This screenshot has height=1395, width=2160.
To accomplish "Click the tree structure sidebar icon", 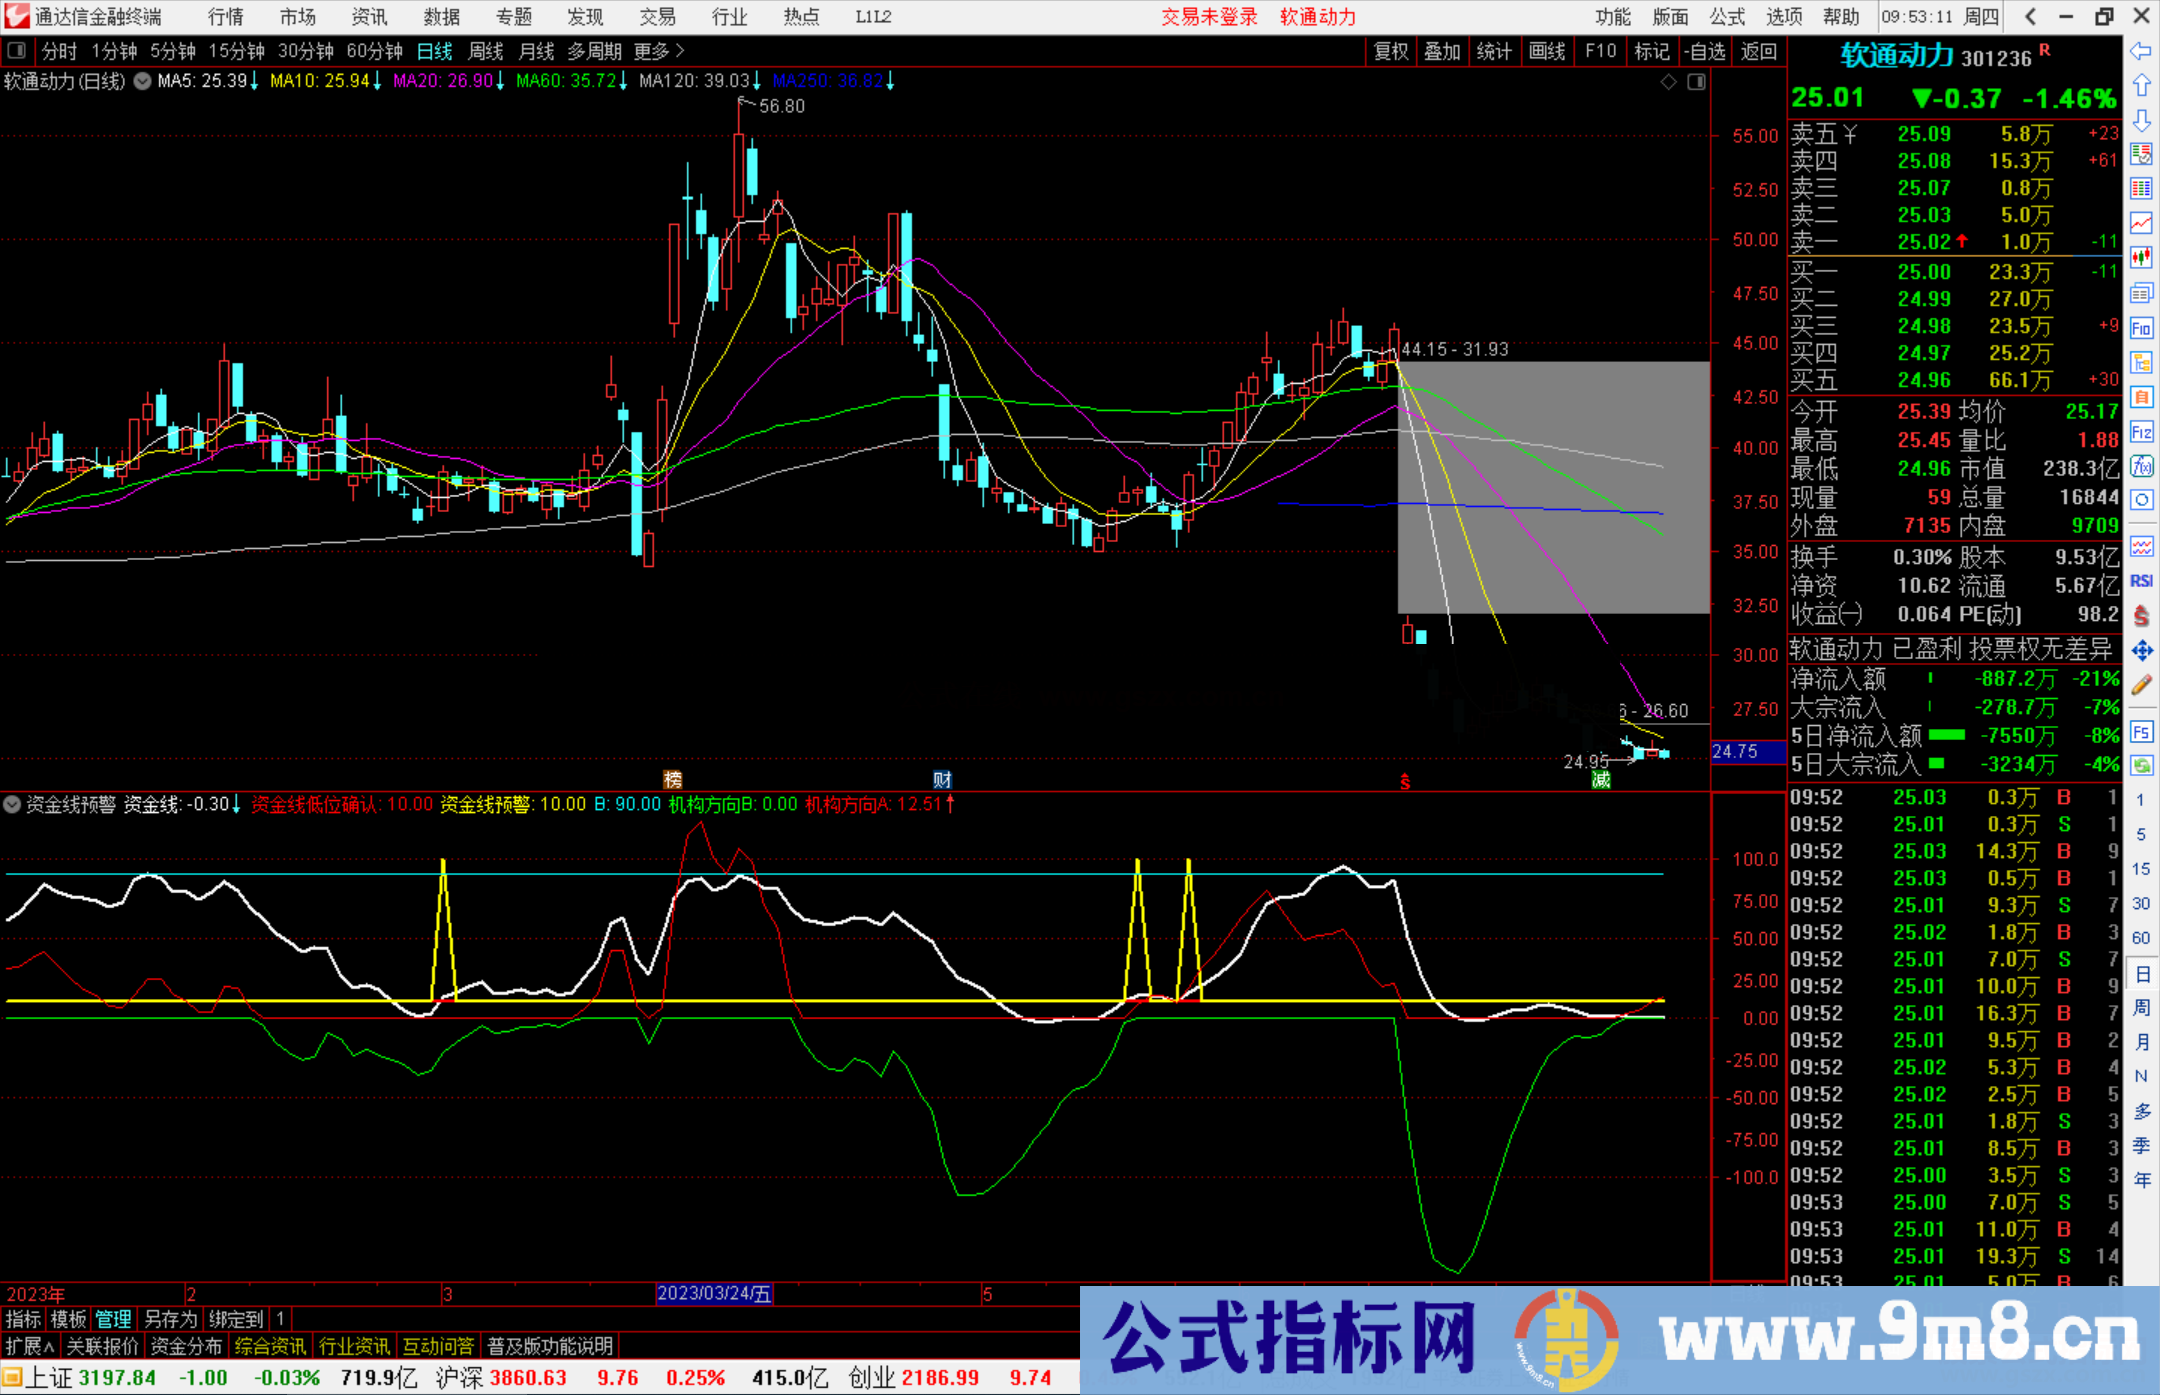I will (x=2141, y=362).
